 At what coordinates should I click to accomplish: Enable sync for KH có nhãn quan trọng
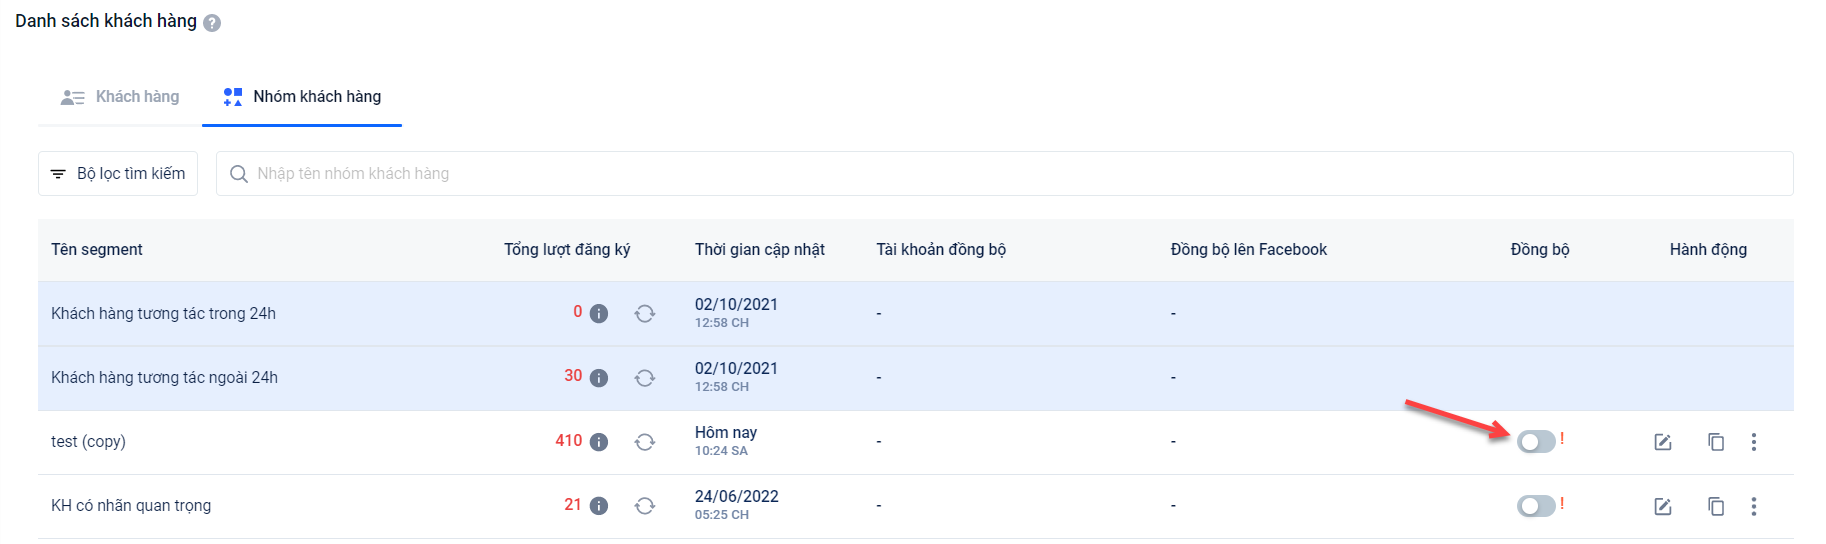(x=1536, y=506)
